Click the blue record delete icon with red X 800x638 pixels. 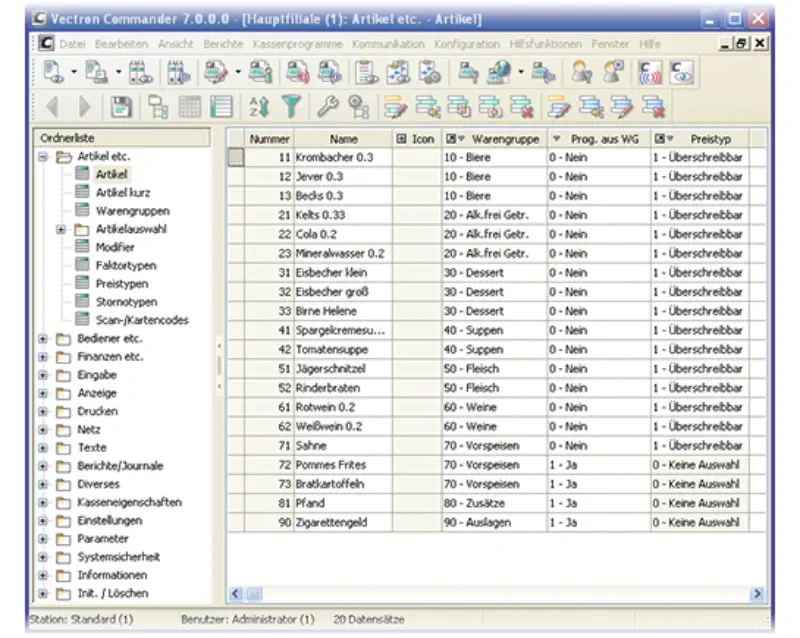tap(654, 107)
